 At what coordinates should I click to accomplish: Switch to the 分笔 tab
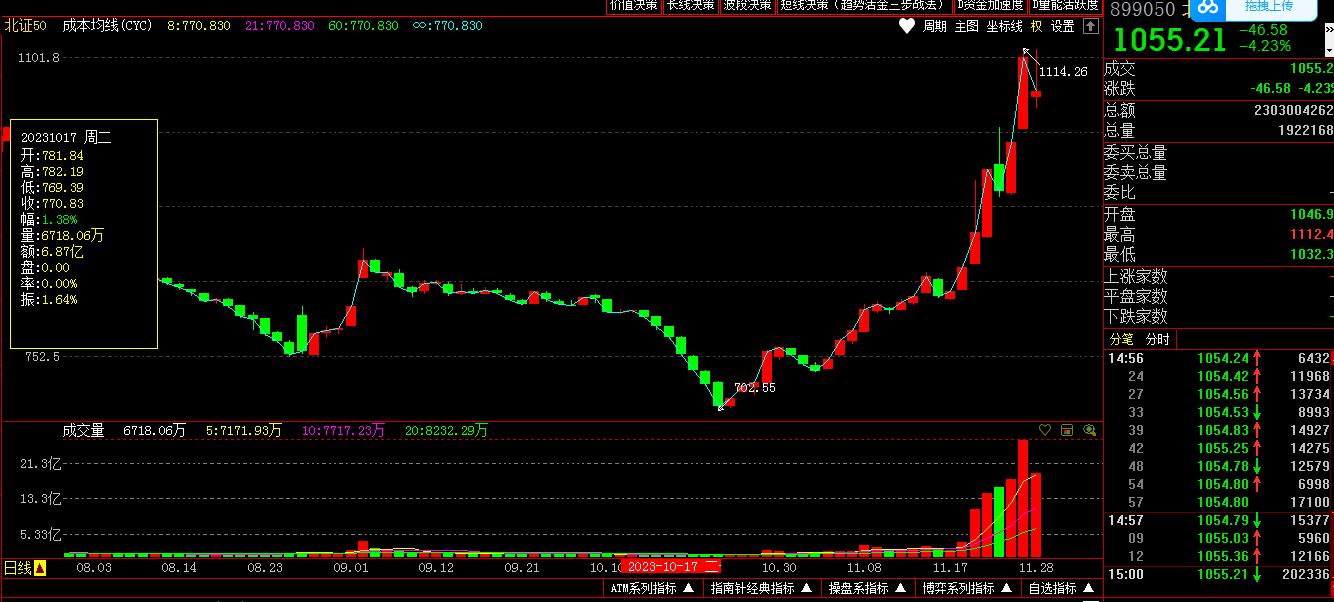1122,339
